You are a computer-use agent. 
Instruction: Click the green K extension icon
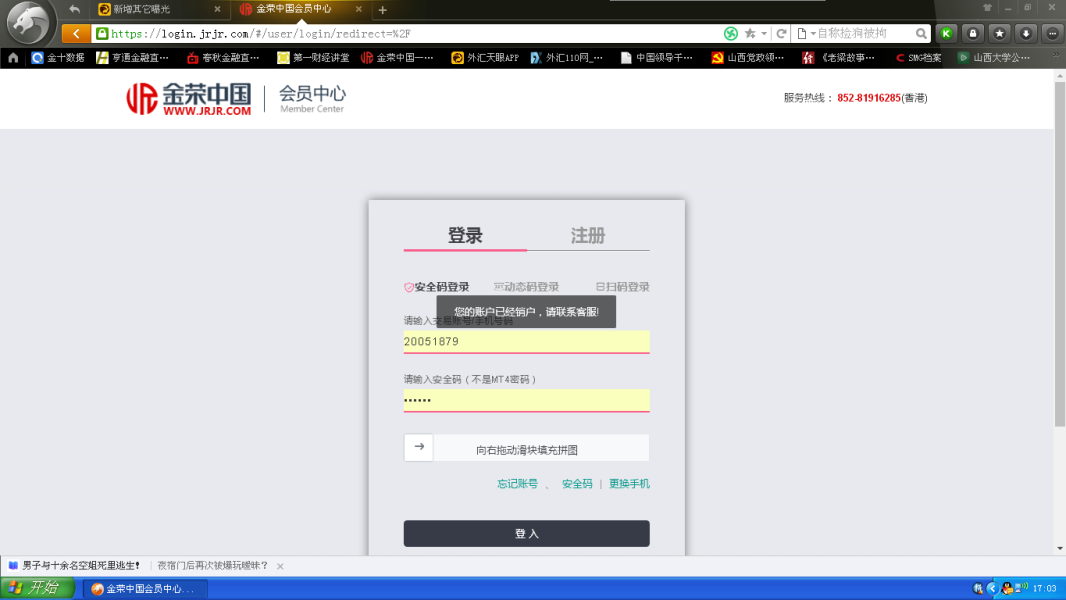tap(945, 33)
